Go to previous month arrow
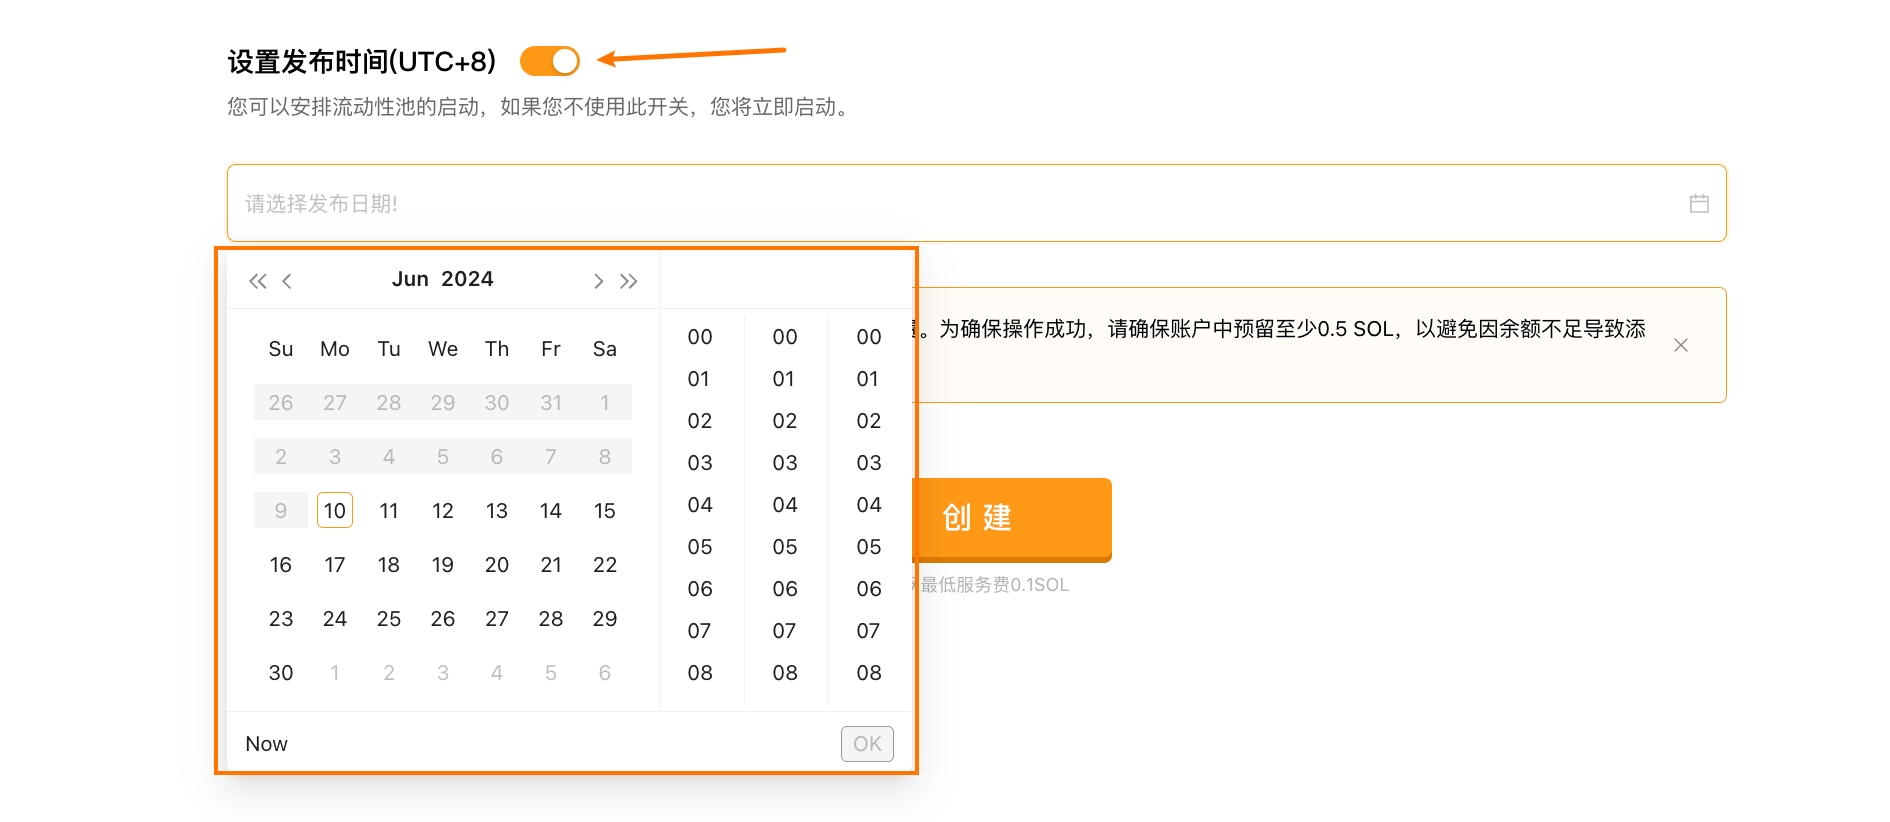The width and height of the screenshot is (1890, 822). pyautogui.click(x=287, y=281)
